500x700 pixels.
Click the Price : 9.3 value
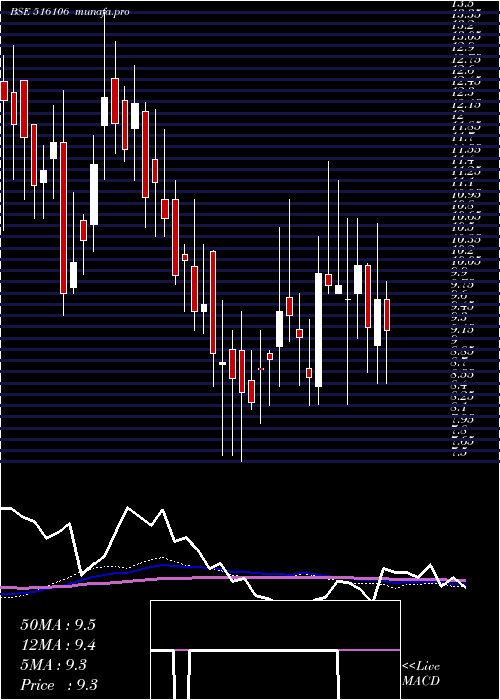(x=58, y=685)
